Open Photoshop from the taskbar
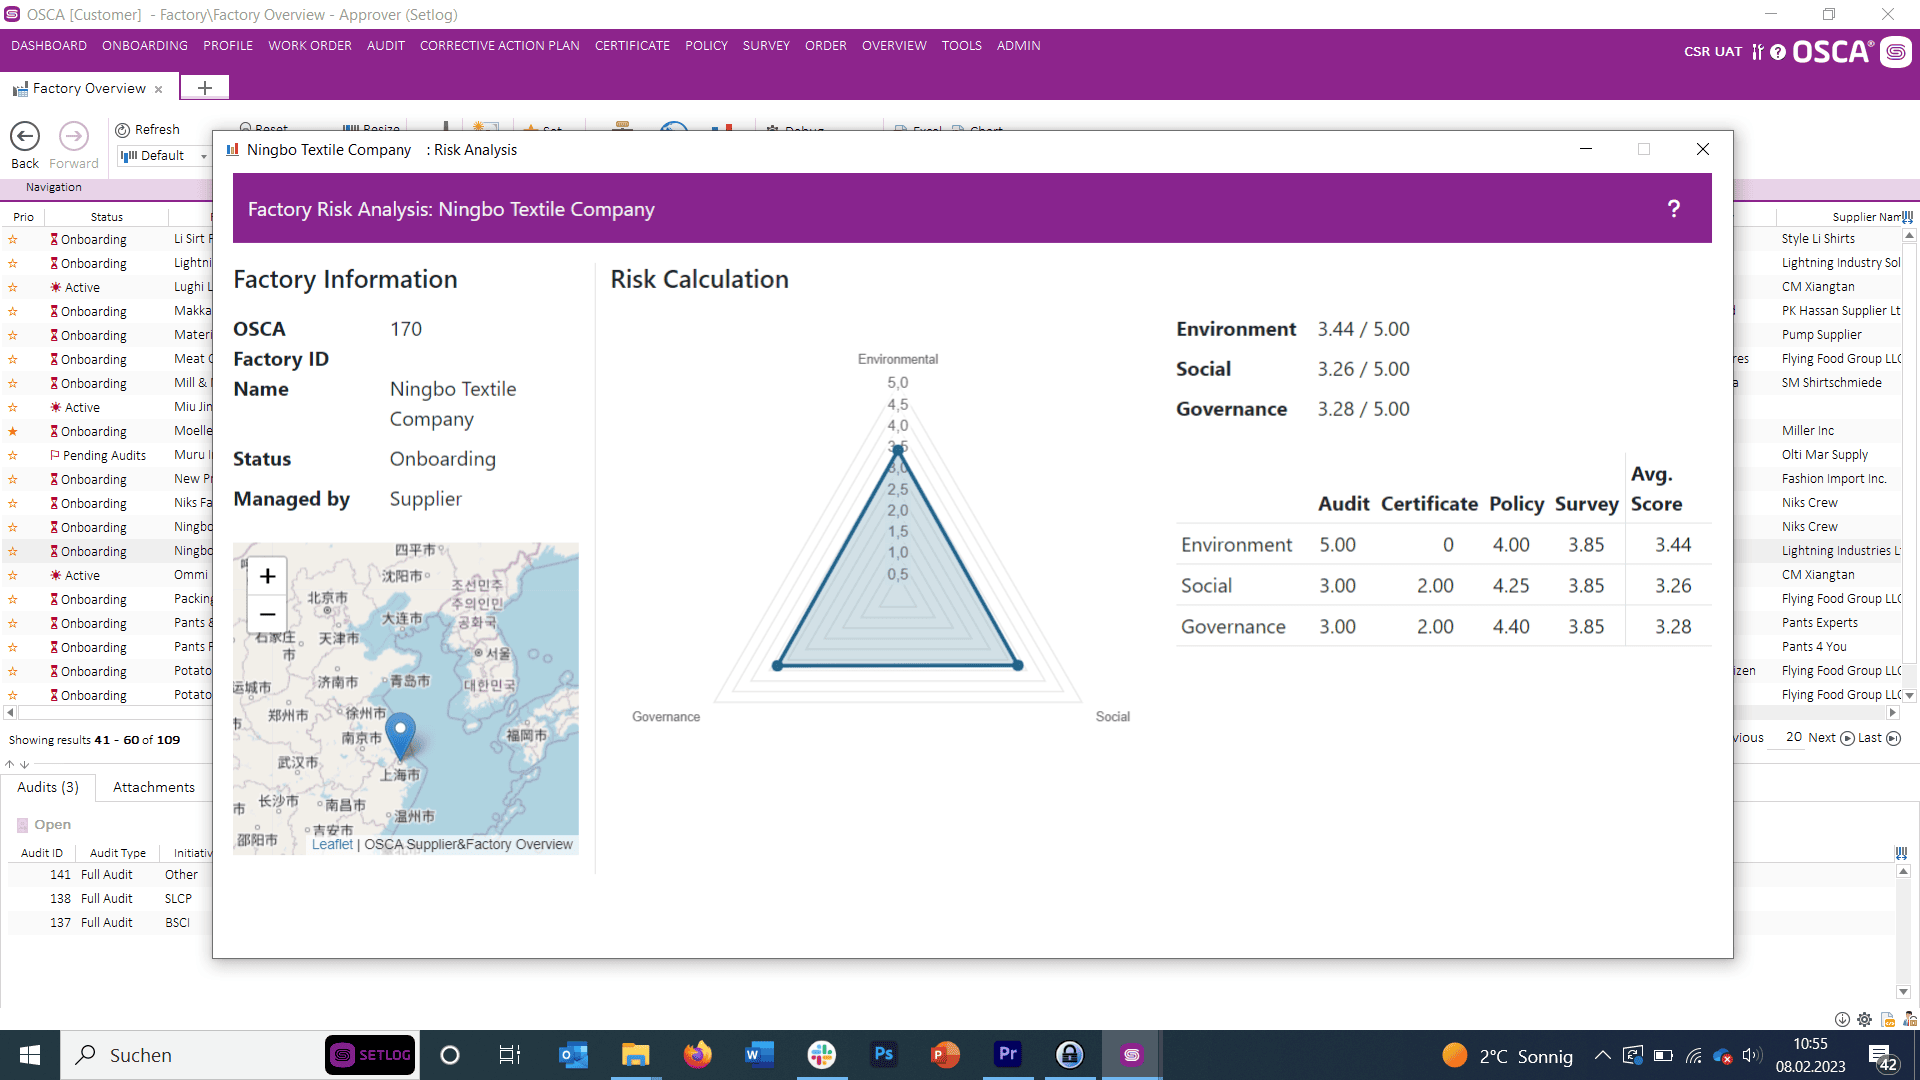 883,1055
